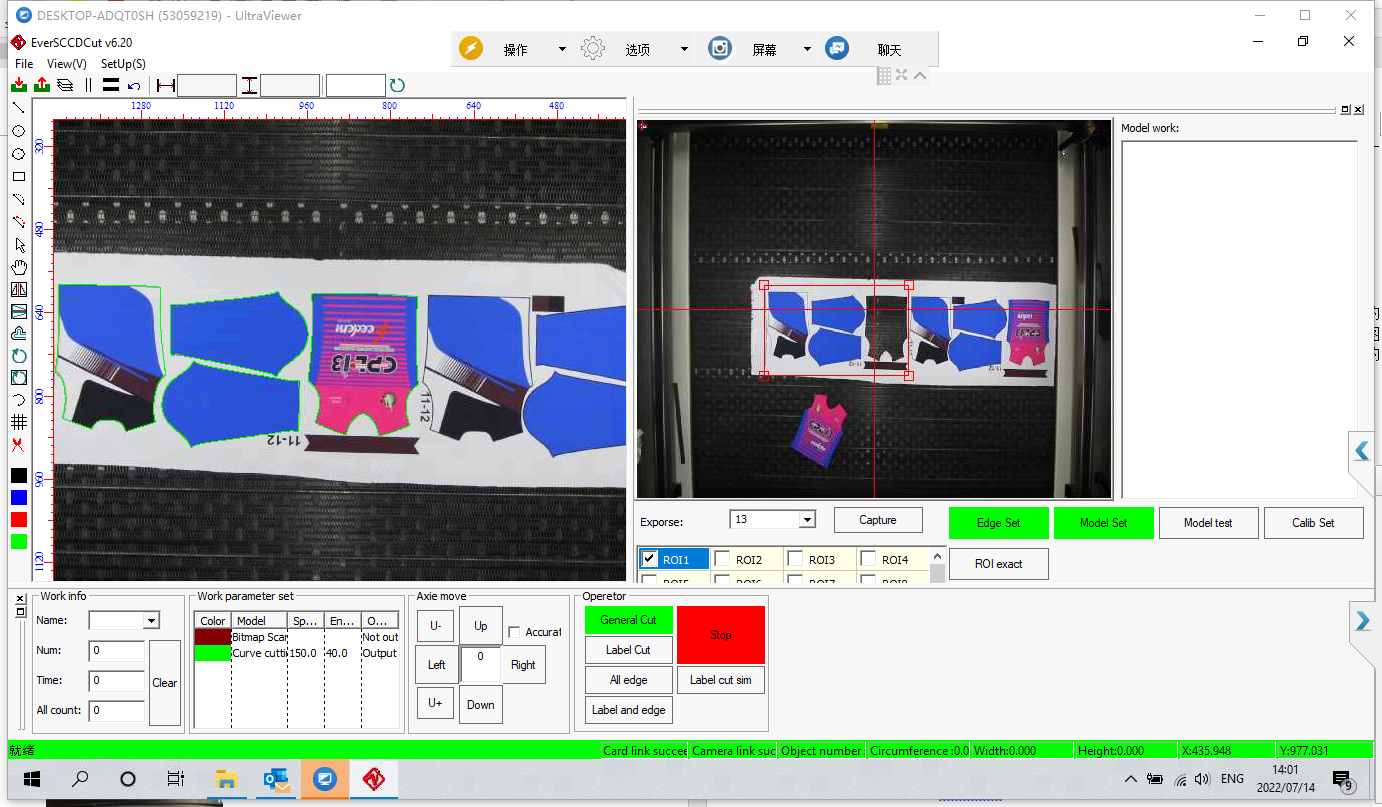Image resolution: width=1382 pixels, height=807 pixels.
Task: Open the File menu
Action: point(24,64)
